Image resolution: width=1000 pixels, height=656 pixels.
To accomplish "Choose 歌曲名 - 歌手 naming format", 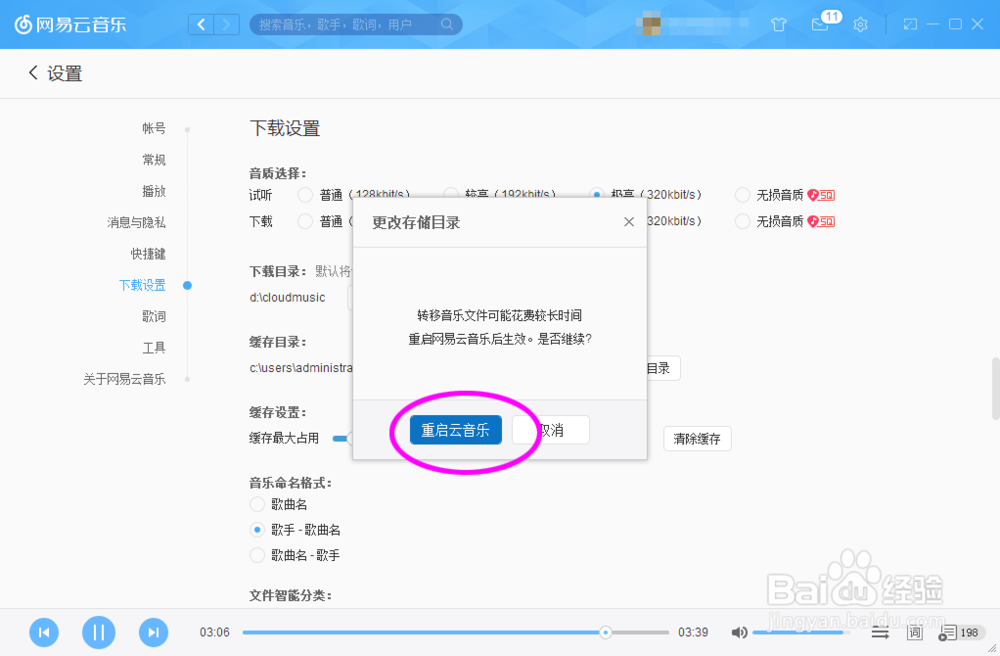I will coord(257,555).
